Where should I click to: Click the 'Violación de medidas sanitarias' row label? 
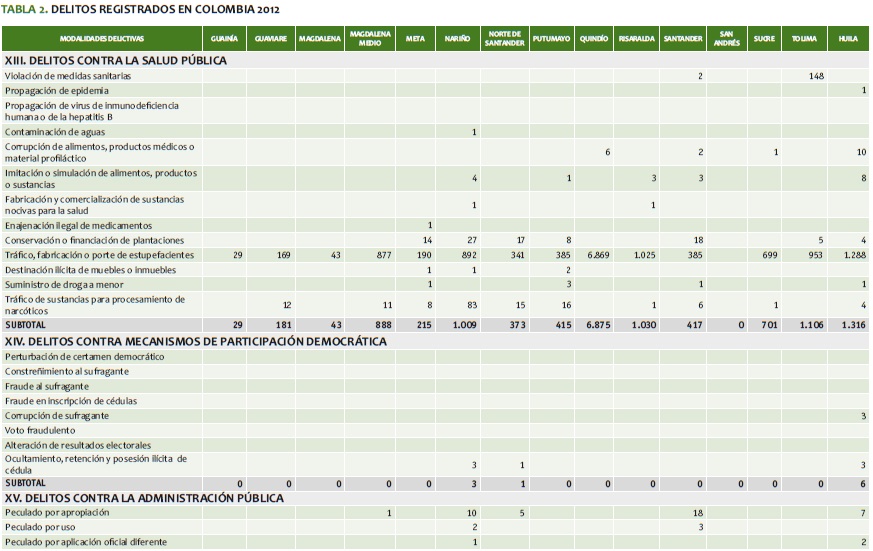(68, 76)
